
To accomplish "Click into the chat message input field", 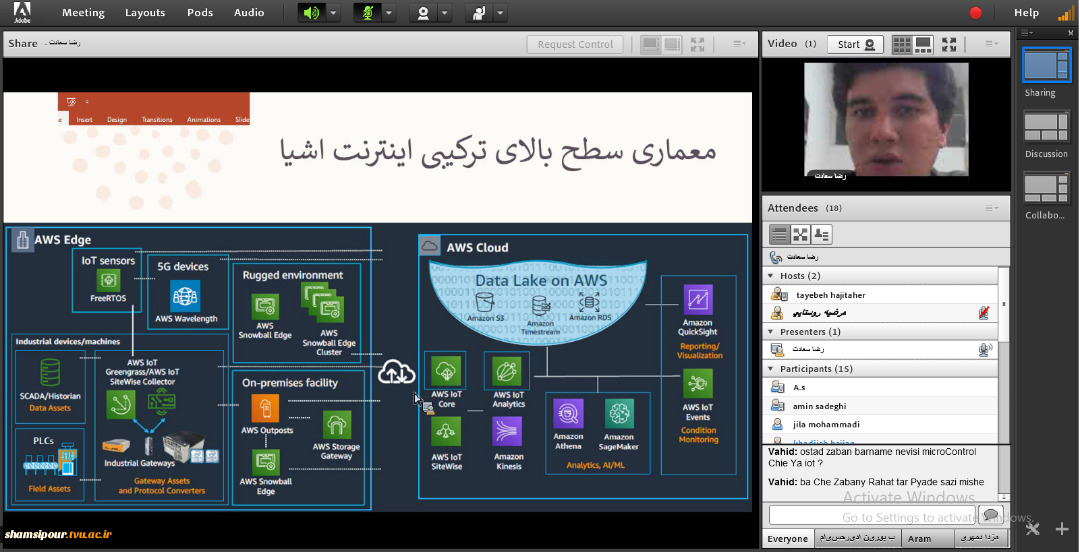I will (871, 515).
